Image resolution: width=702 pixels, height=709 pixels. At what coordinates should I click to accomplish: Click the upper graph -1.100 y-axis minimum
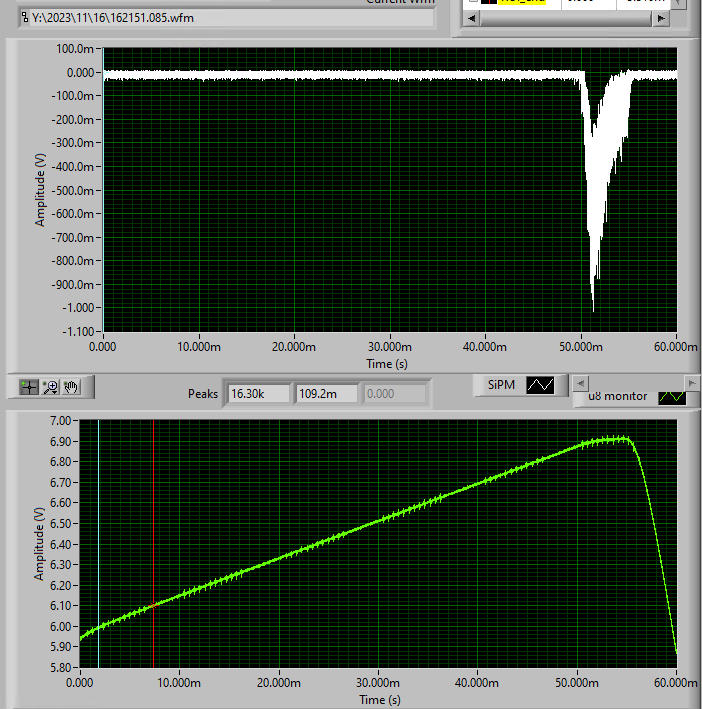click(78, 331)
